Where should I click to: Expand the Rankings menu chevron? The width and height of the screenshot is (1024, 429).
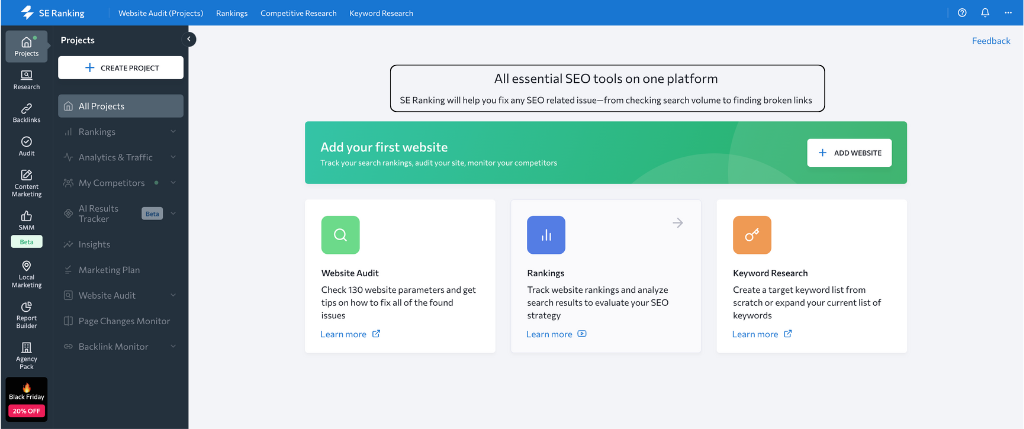point(173,131)
